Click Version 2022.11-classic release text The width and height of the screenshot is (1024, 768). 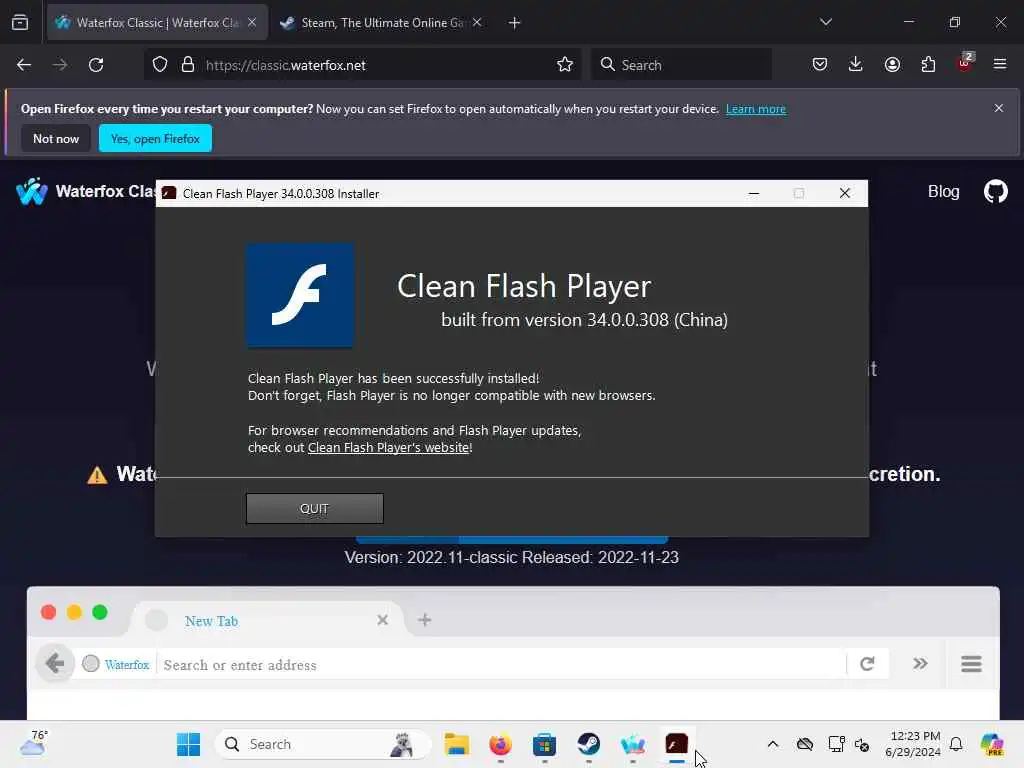pyautogui.click(x=511, y=558)
